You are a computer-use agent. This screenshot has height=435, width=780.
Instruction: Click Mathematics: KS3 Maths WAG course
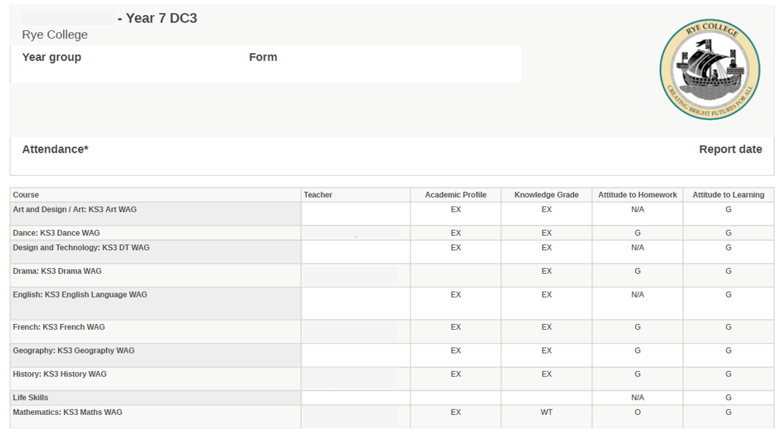click(68, 412)
